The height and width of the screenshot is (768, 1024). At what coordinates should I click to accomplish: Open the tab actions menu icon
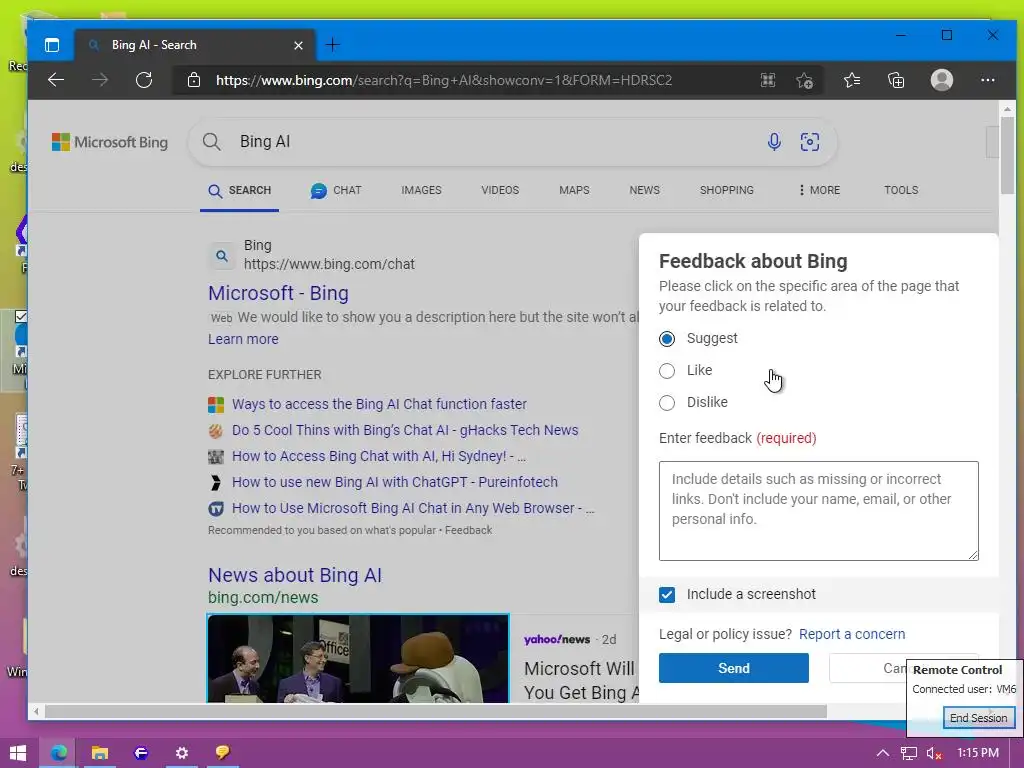point(52,45)
